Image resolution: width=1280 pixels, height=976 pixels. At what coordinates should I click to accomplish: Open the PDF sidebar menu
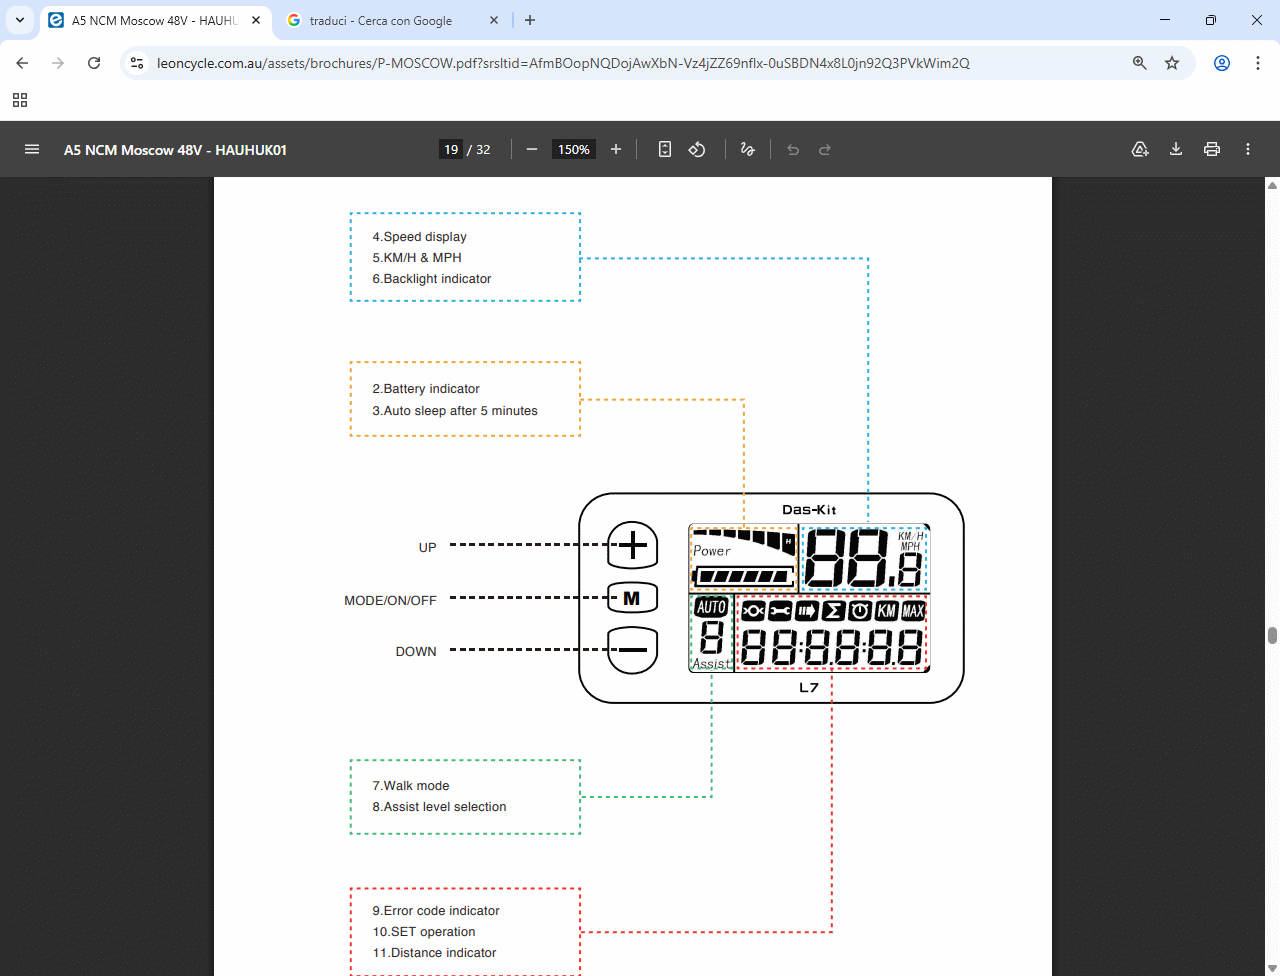32,149
